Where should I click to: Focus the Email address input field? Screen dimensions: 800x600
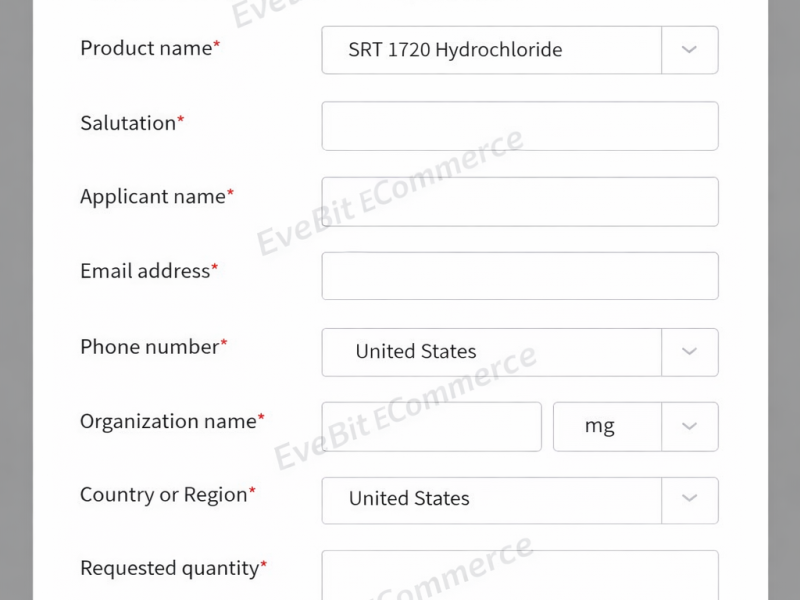(x=519, y=275)
